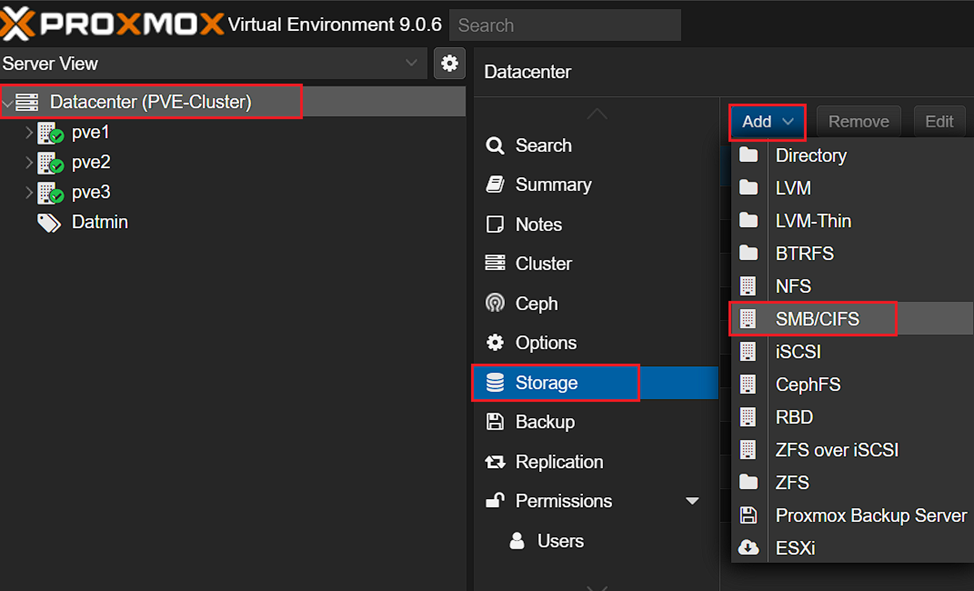The width and height of the screenshot is (974, 591).
Task: Choose SMB/CIFS from the Add menu
Action: coord(816,319)
